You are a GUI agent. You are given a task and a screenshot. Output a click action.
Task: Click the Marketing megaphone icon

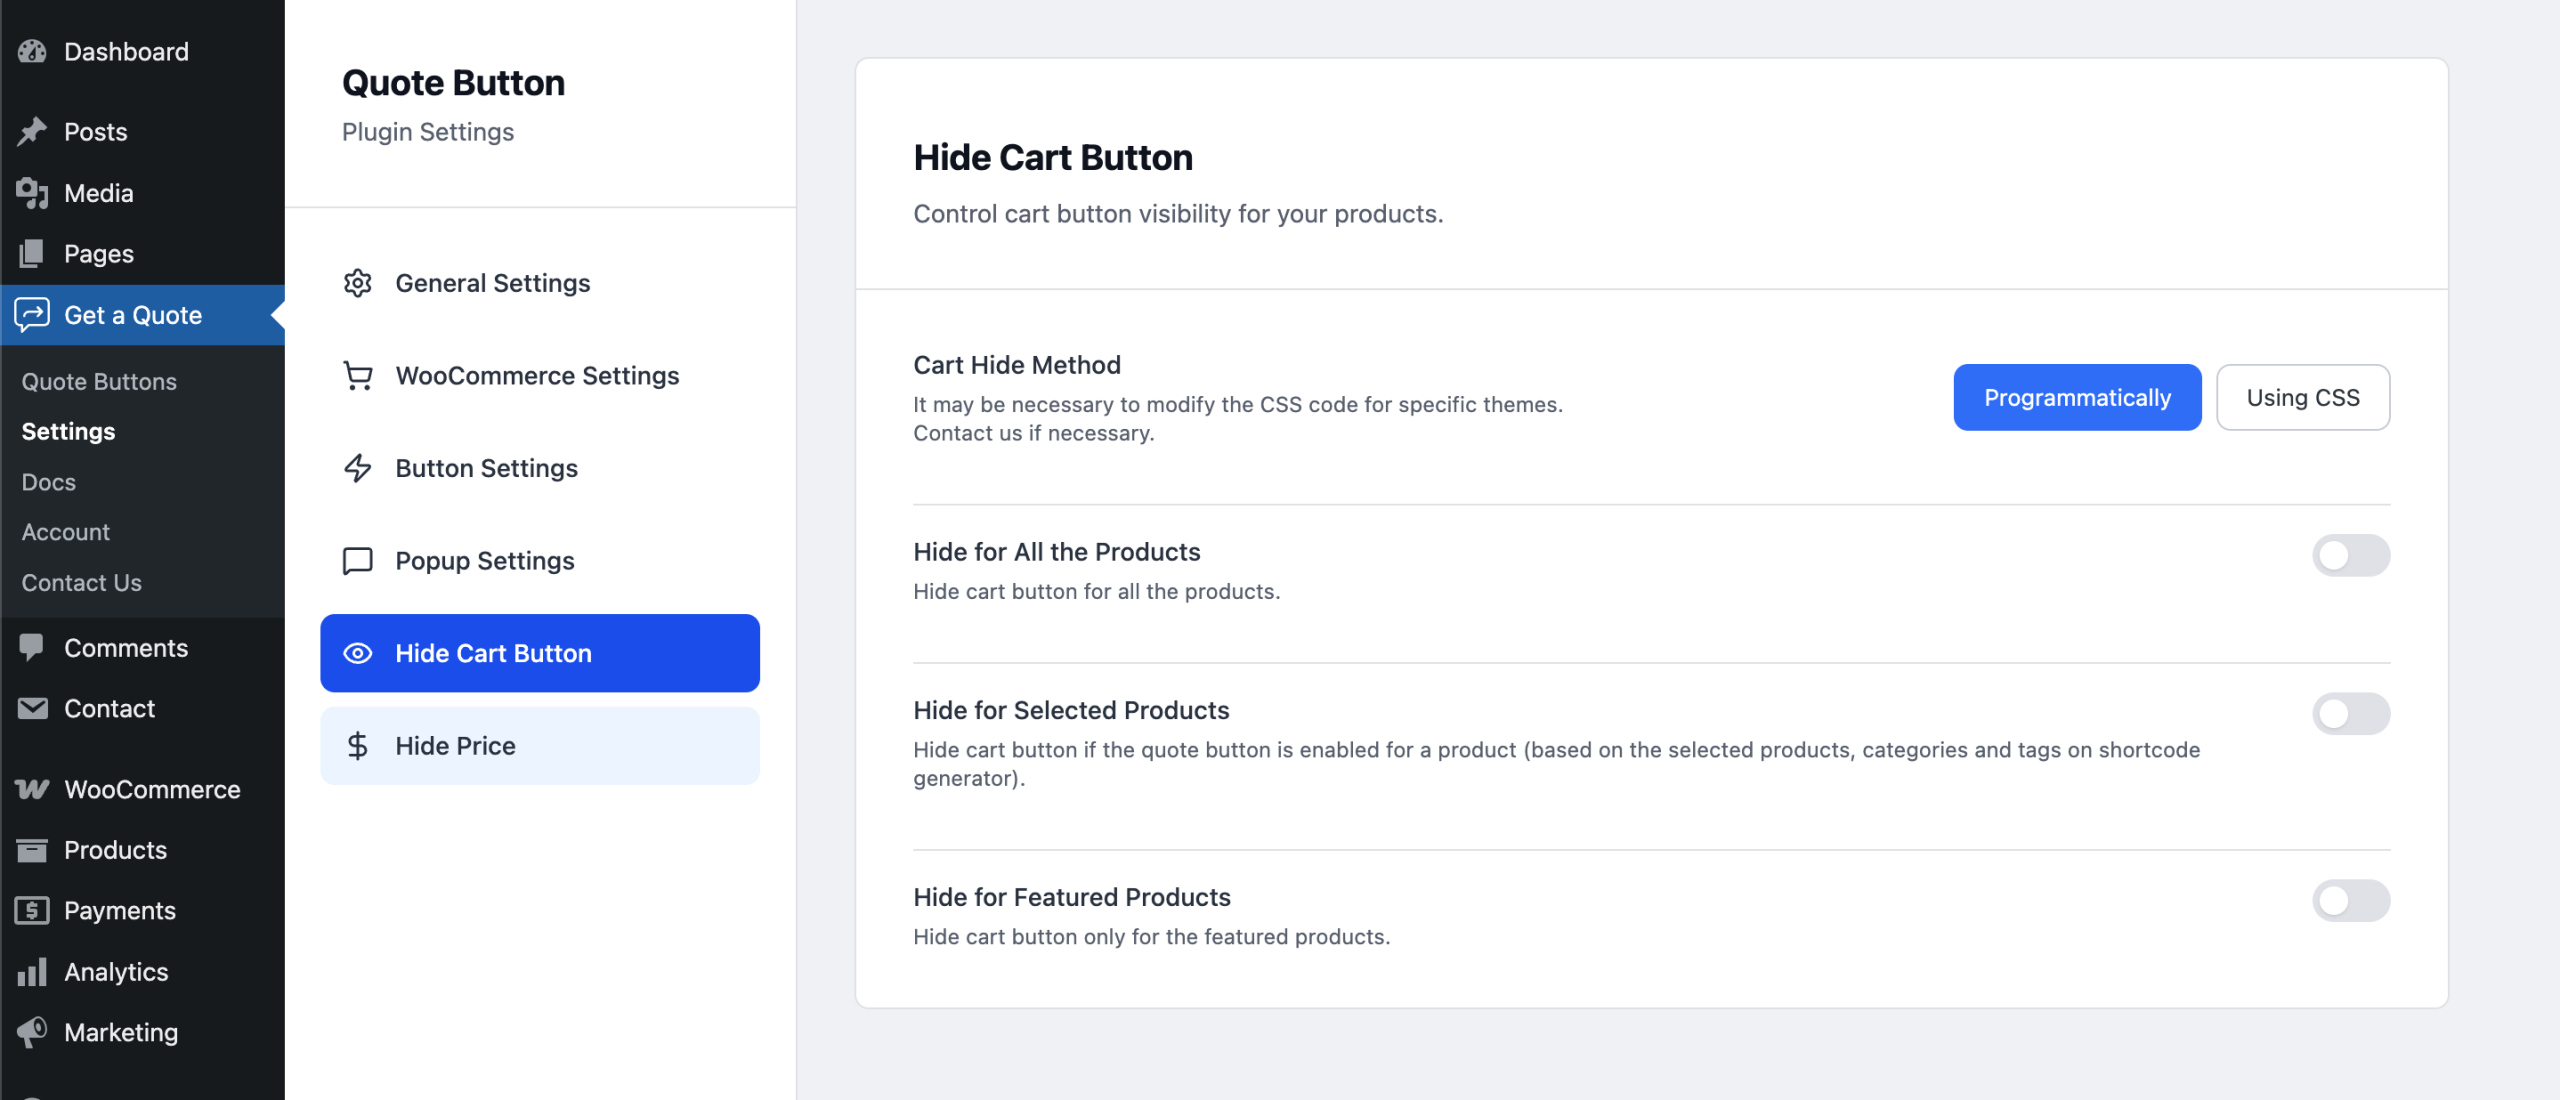(x=32, y=1032)
